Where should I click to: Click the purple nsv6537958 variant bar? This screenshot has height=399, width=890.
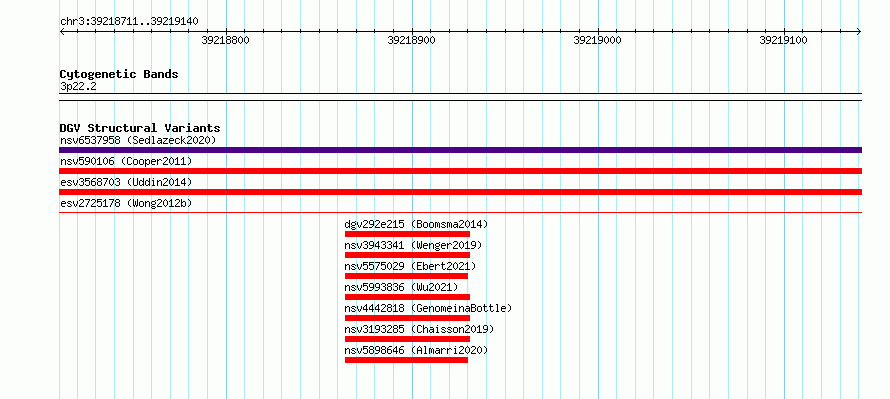click(460, 150)
